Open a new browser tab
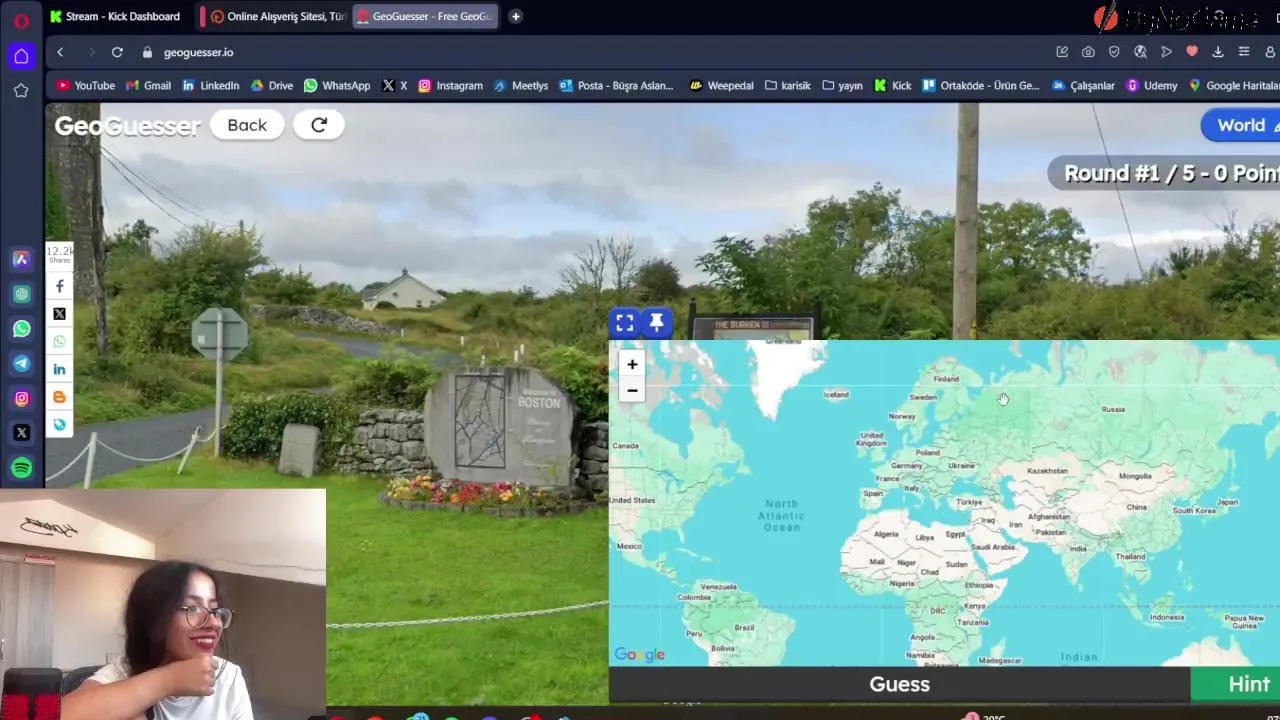This screenshot has width=1280, height=720. [x=515, y=16]
